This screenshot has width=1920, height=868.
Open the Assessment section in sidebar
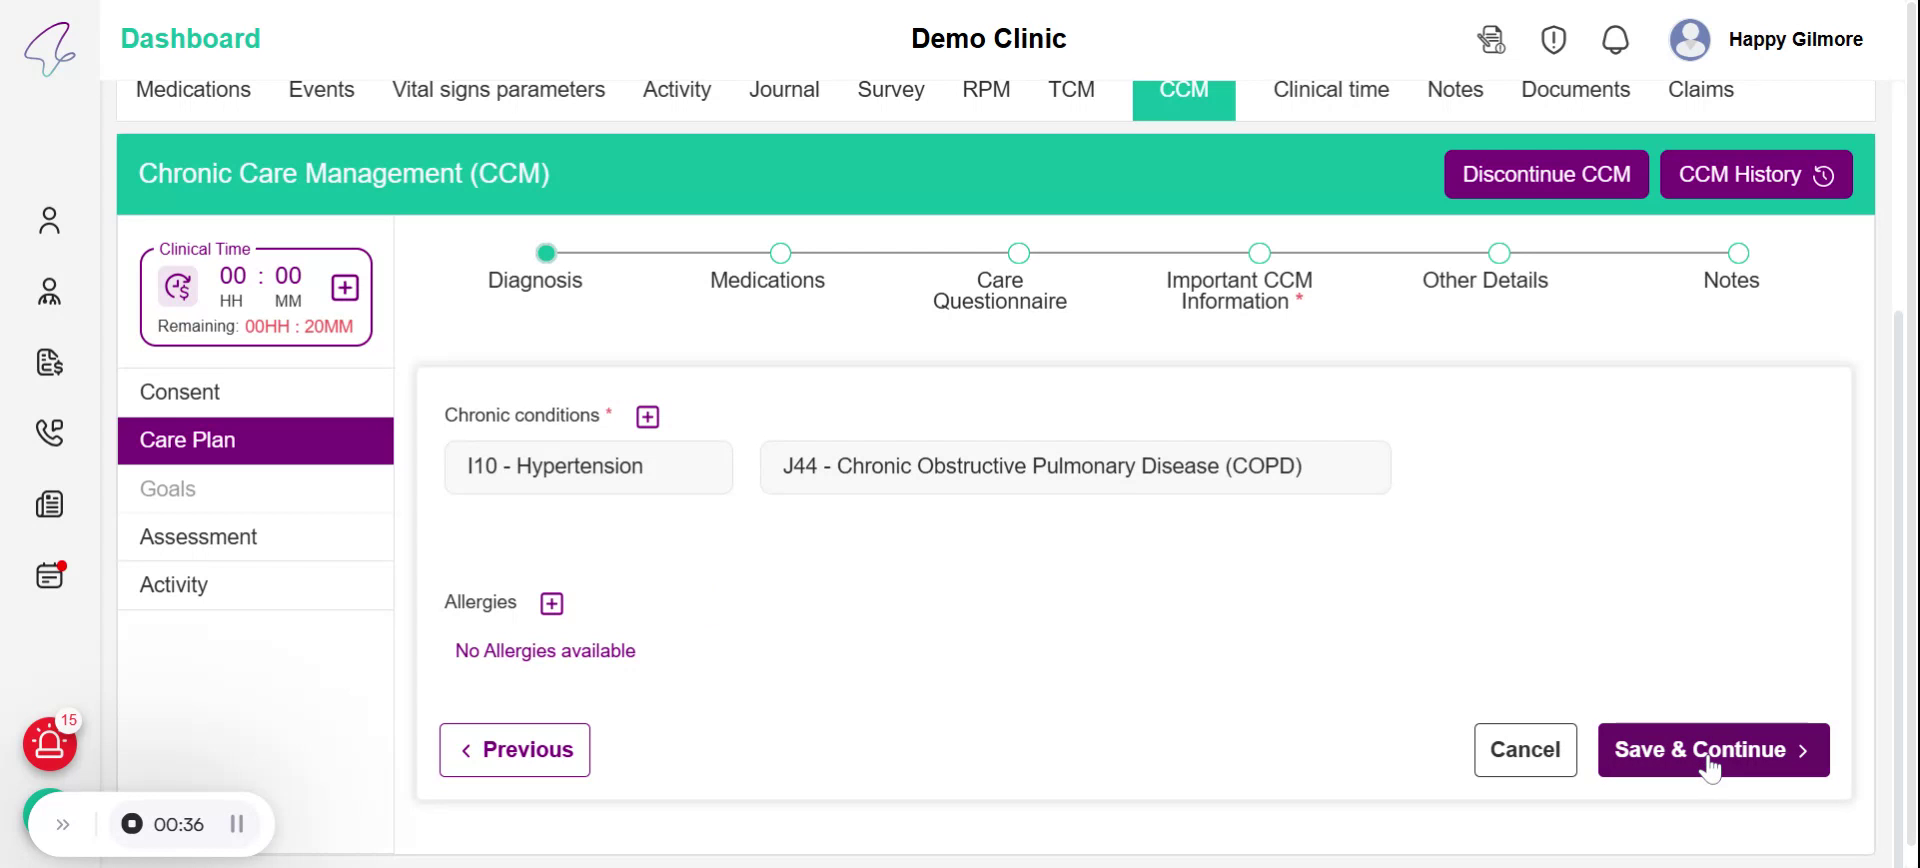pyautogui.click(x=198, y=537)
